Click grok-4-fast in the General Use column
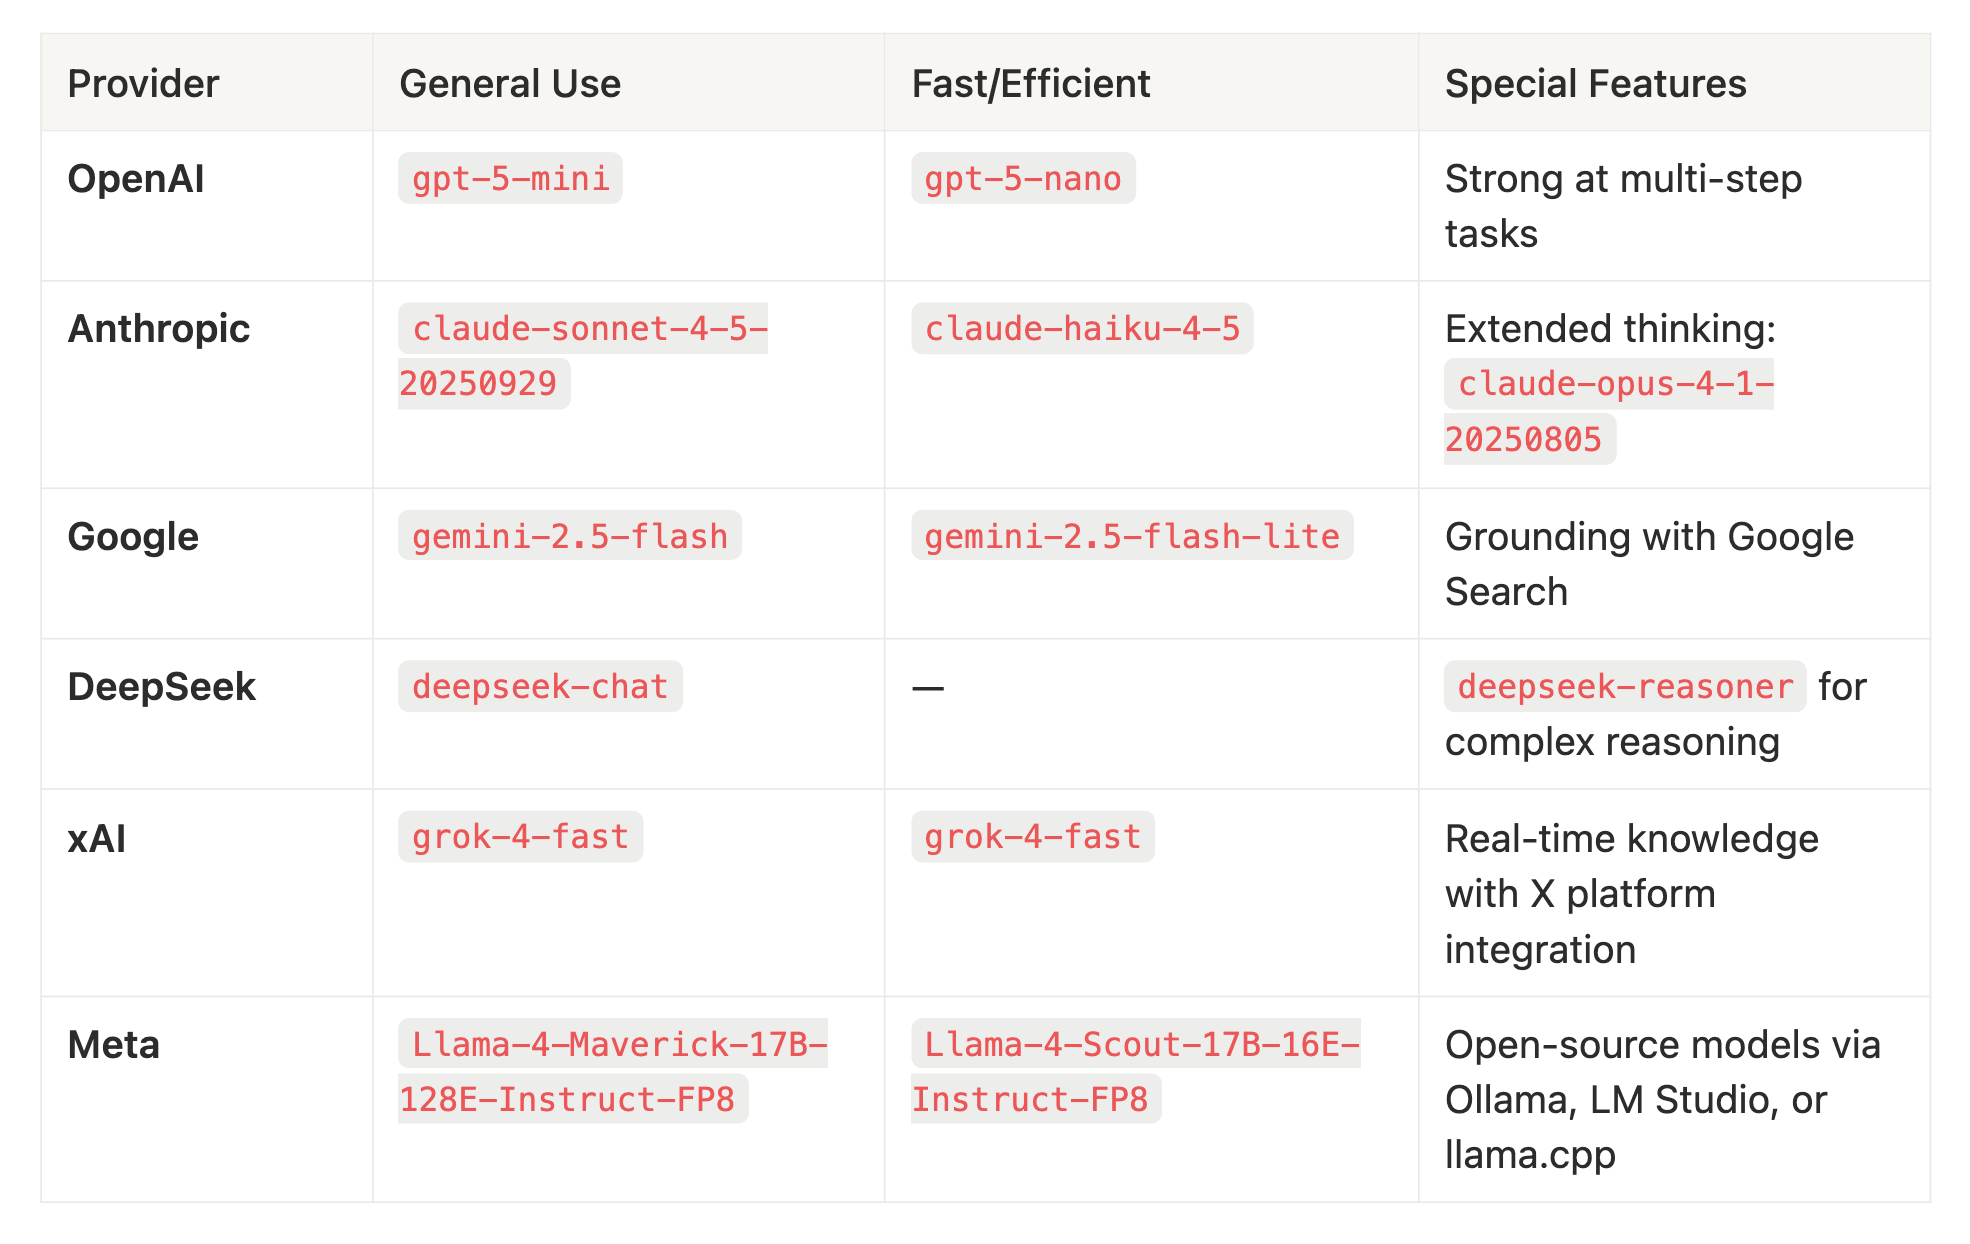 click(x=520, y=837)
